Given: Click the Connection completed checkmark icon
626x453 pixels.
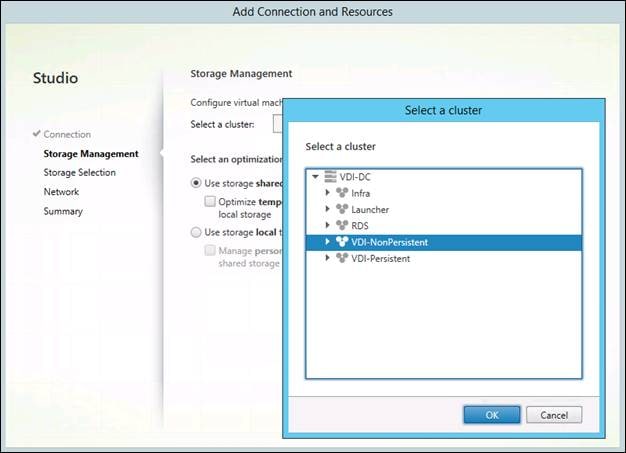Looking at the screenshot, I should pyautogui.click(x=37, y=133).
